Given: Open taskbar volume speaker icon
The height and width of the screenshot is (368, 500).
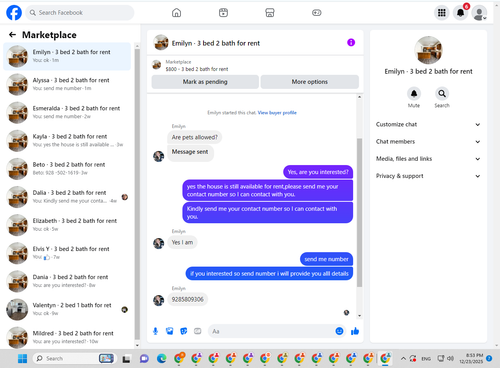Looking at the screenshot, I should click(x=450, y=358).
